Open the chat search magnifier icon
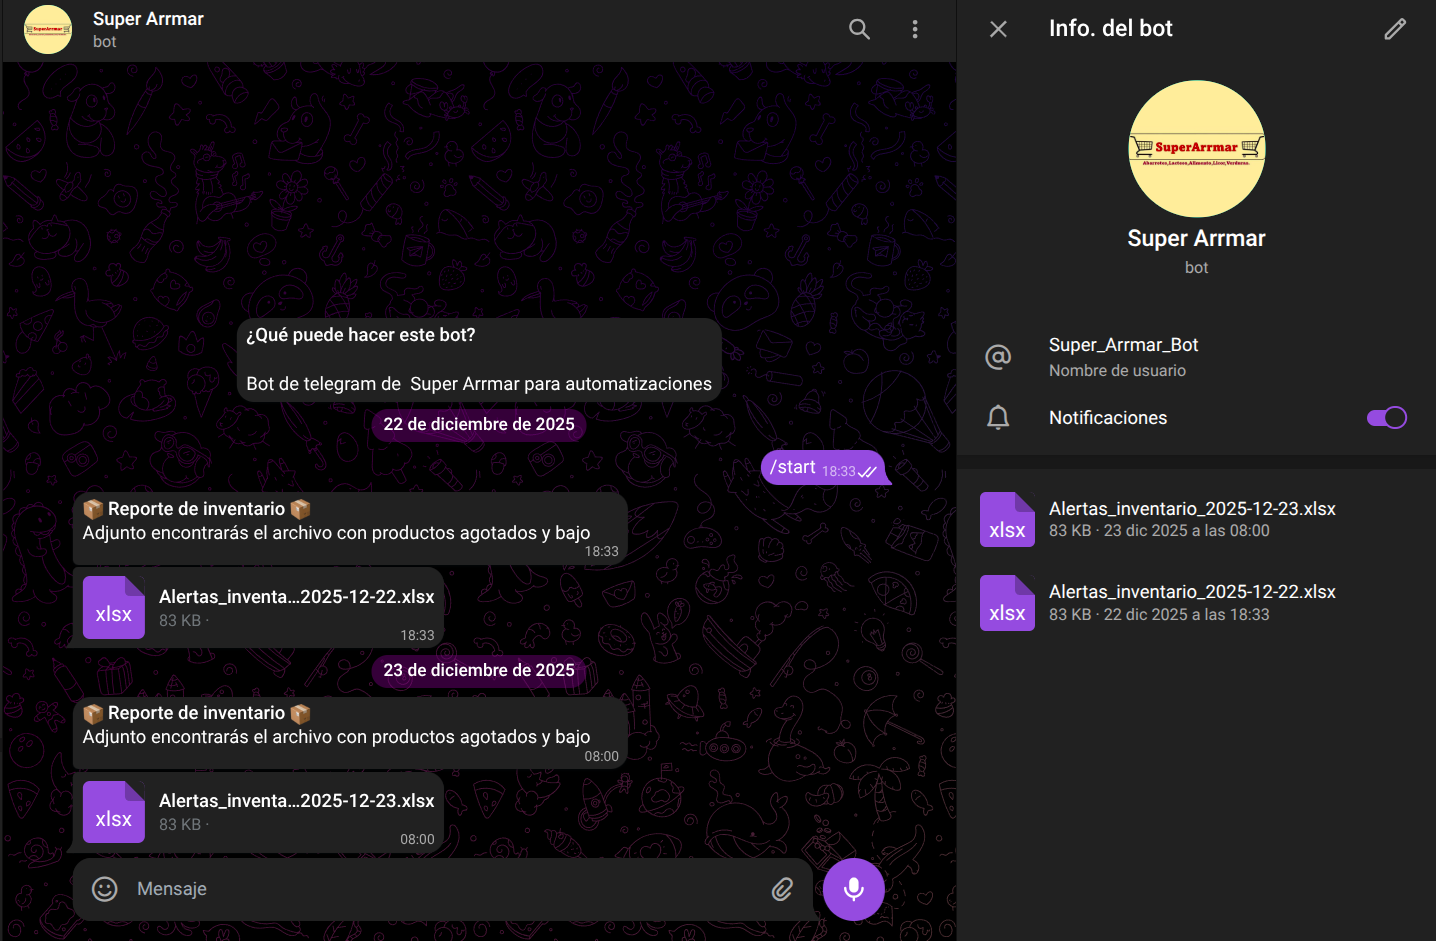Viewport: 1436px width, 941px height. click(859, 29)
